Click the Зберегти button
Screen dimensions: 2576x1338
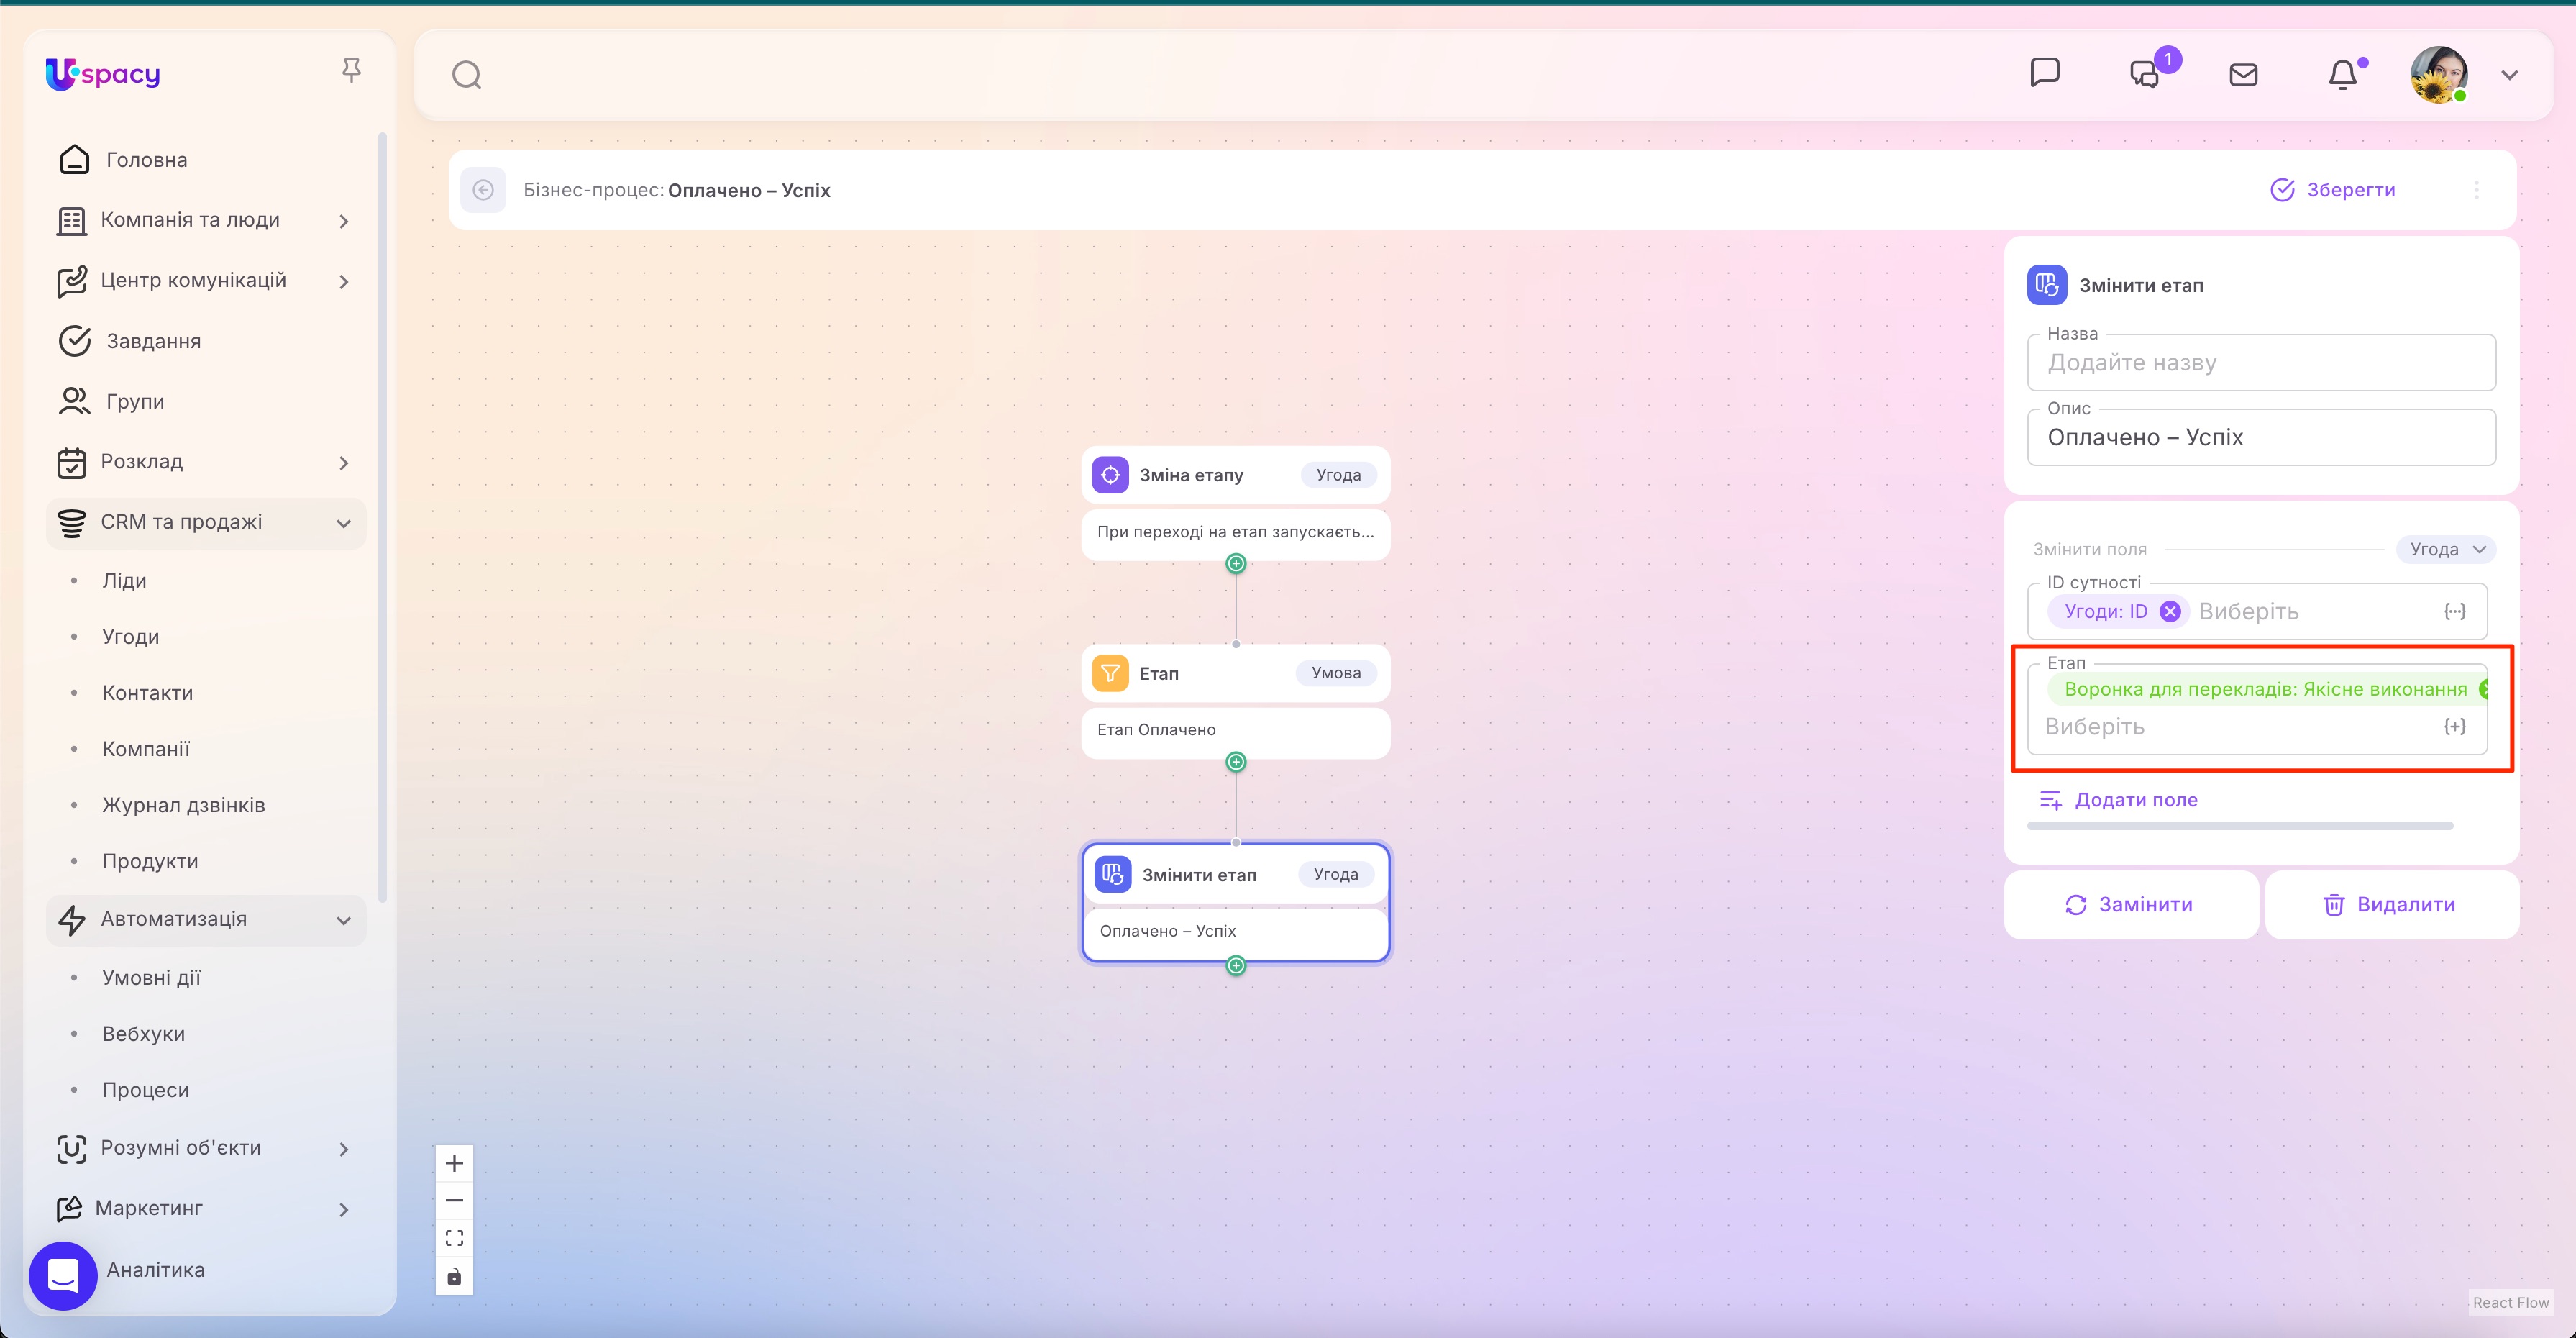click(x=2333, y=190)
